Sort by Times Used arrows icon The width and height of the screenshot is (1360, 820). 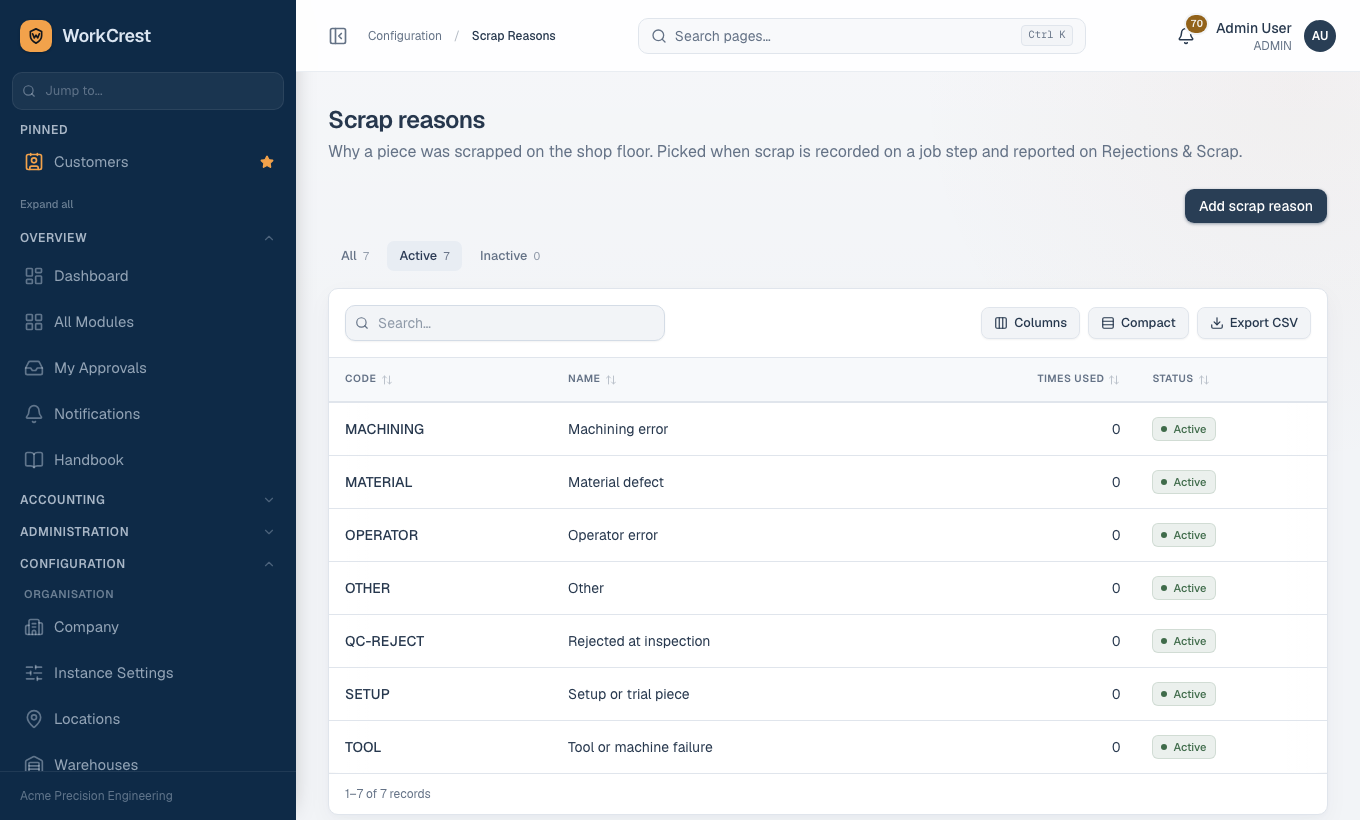coord(1114,380)
